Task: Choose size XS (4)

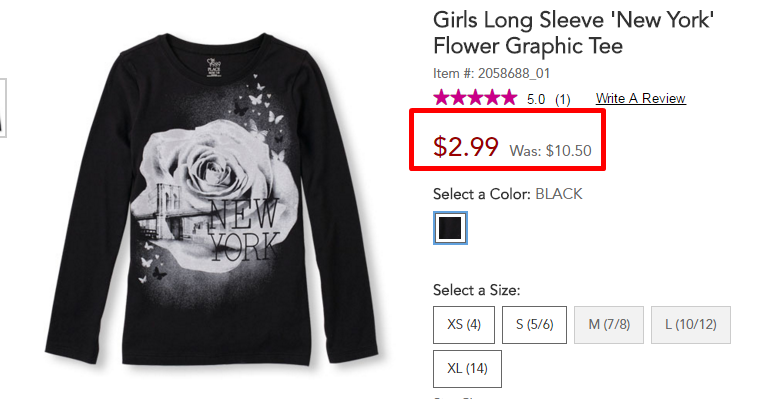Action: 464,325
